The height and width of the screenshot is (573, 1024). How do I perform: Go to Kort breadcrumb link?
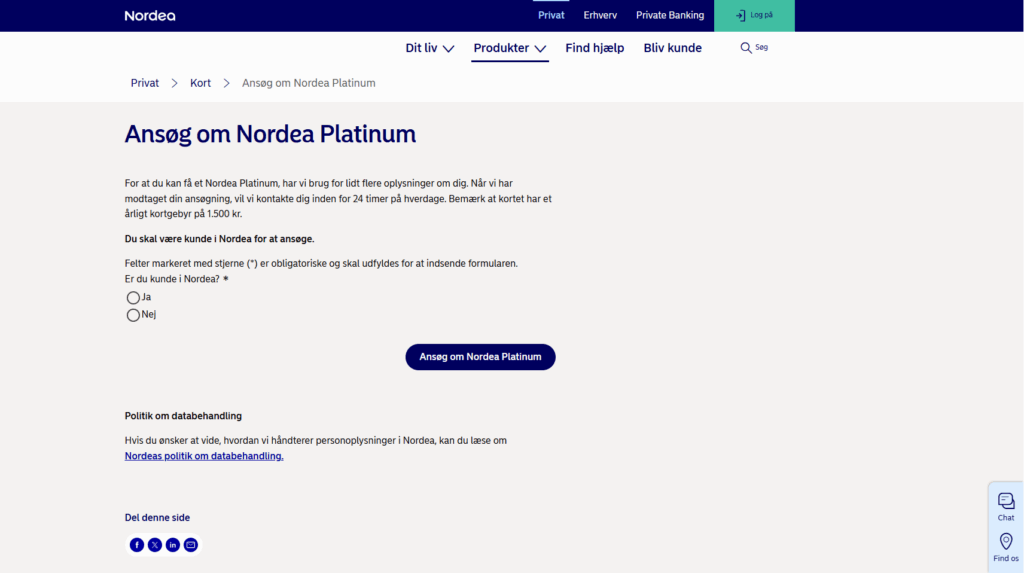point(200,83)
